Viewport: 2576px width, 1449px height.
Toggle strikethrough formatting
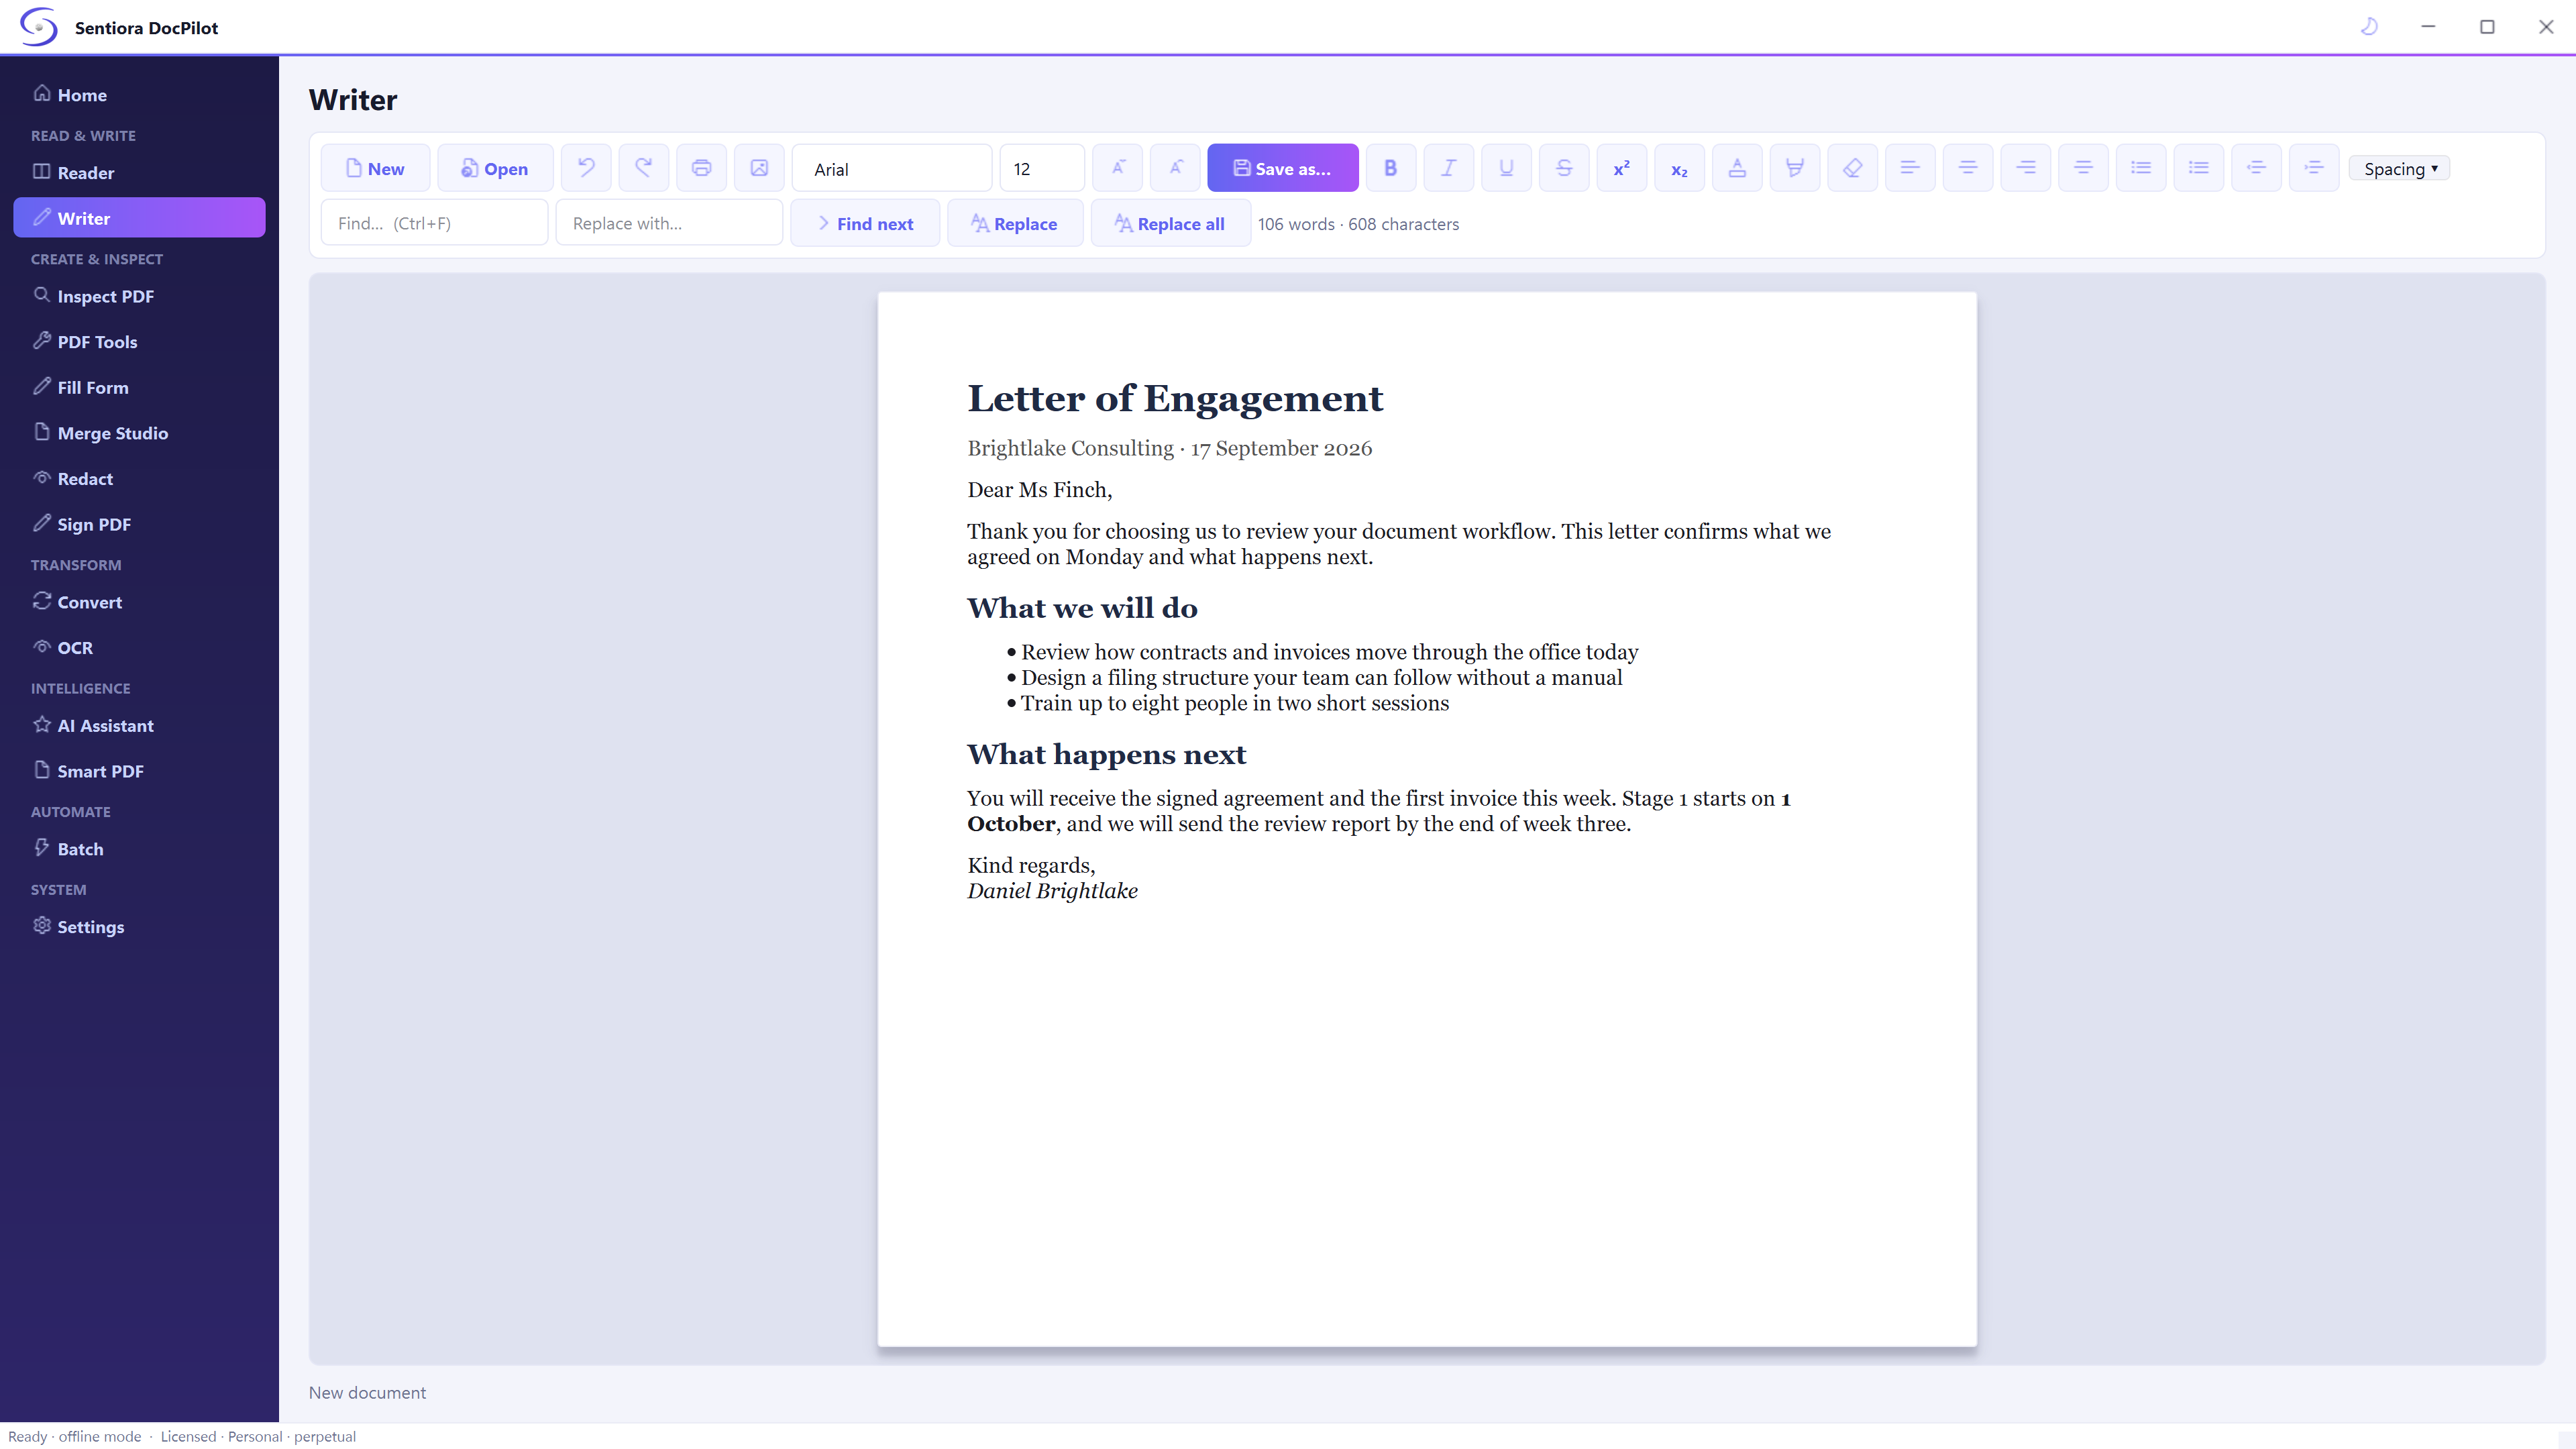coord(1564,168)
